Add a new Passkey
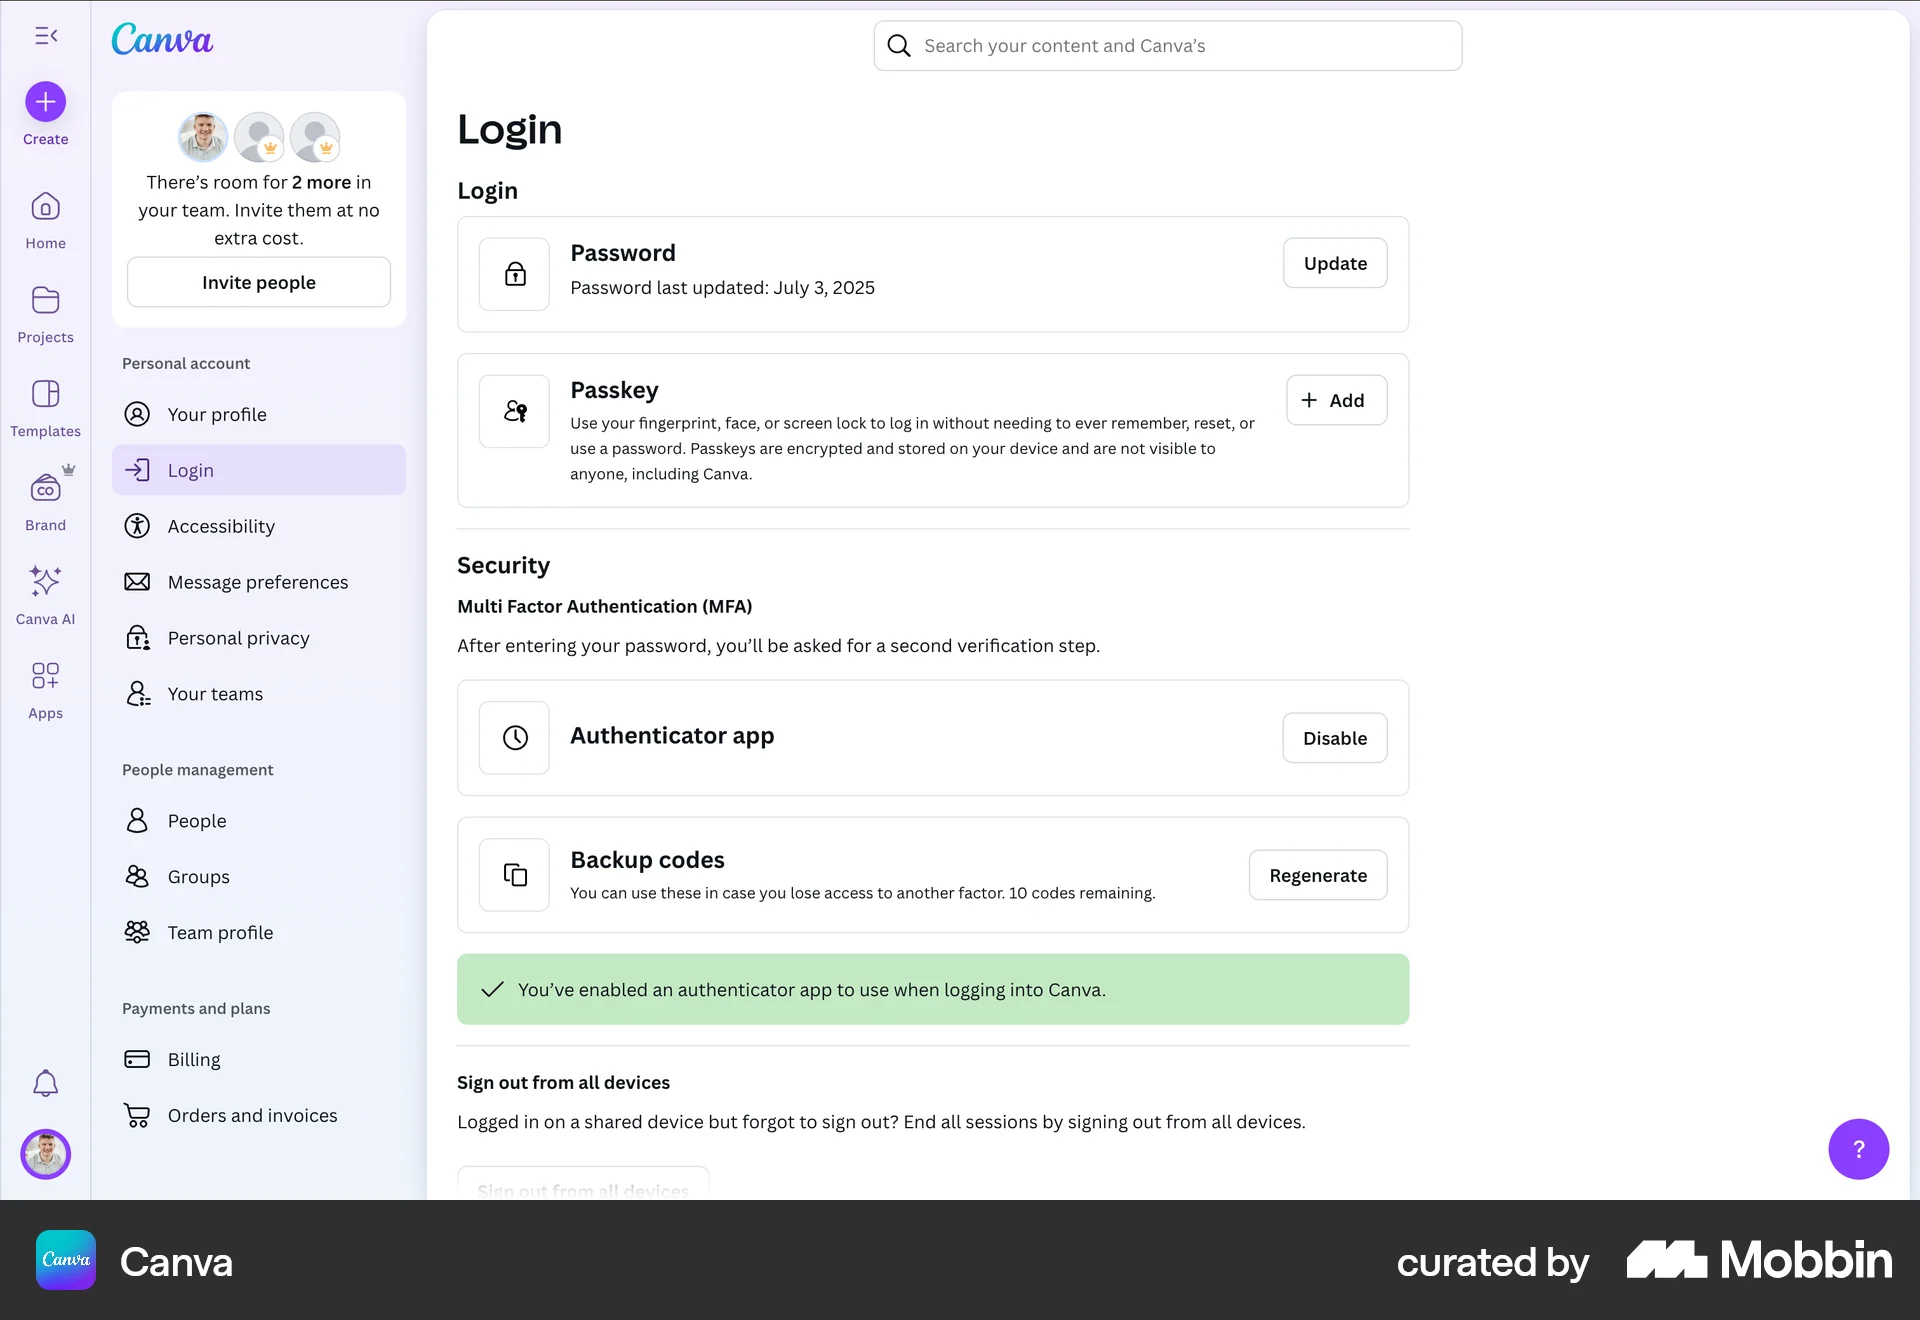Screen dimensions: 1920x1320 click(x=1336, y=400)
